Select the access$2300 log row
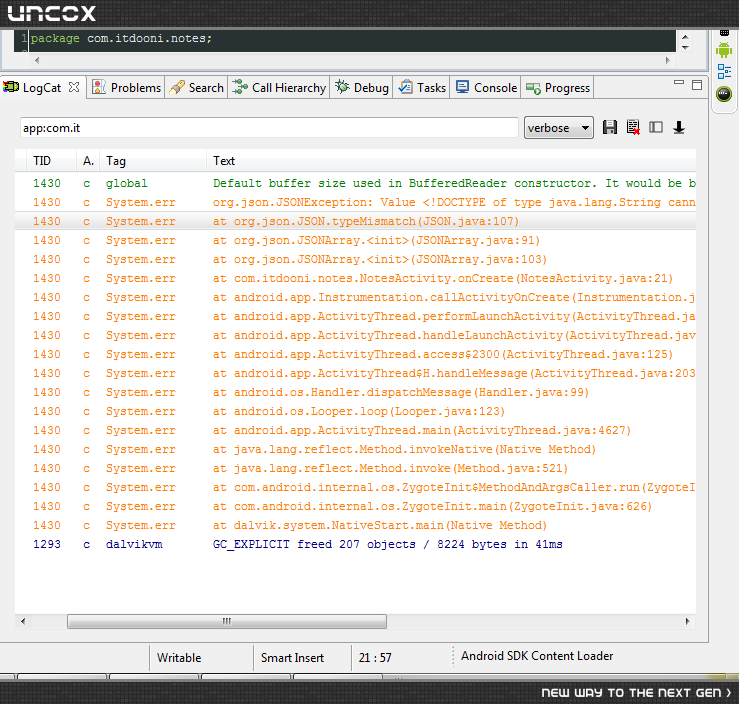The height and width of the screenshot is (704, 739). 355,354
